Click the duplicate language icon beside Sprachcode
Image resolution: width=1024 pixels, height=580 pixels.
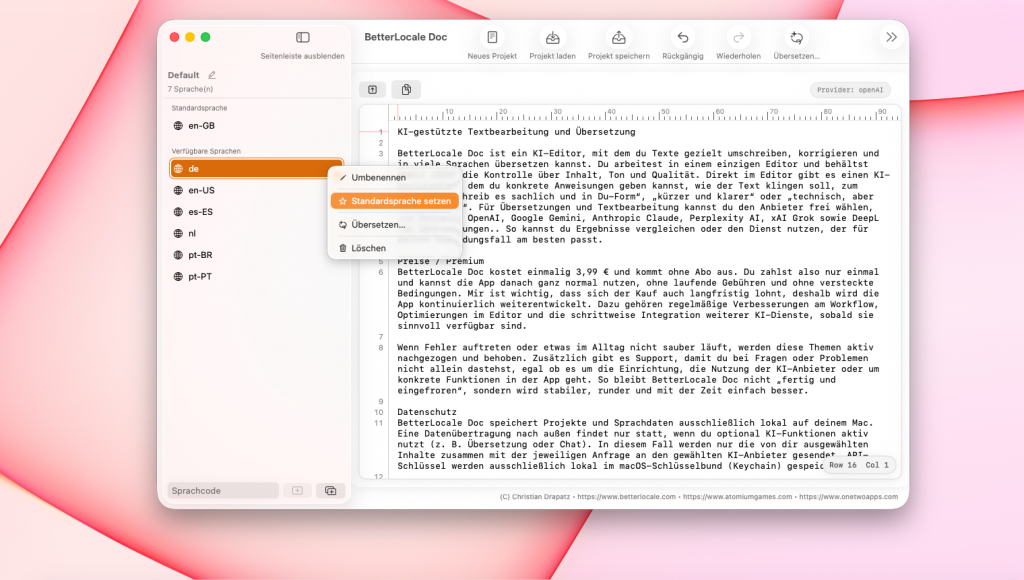pyautogui.click(x=329, y=491)
